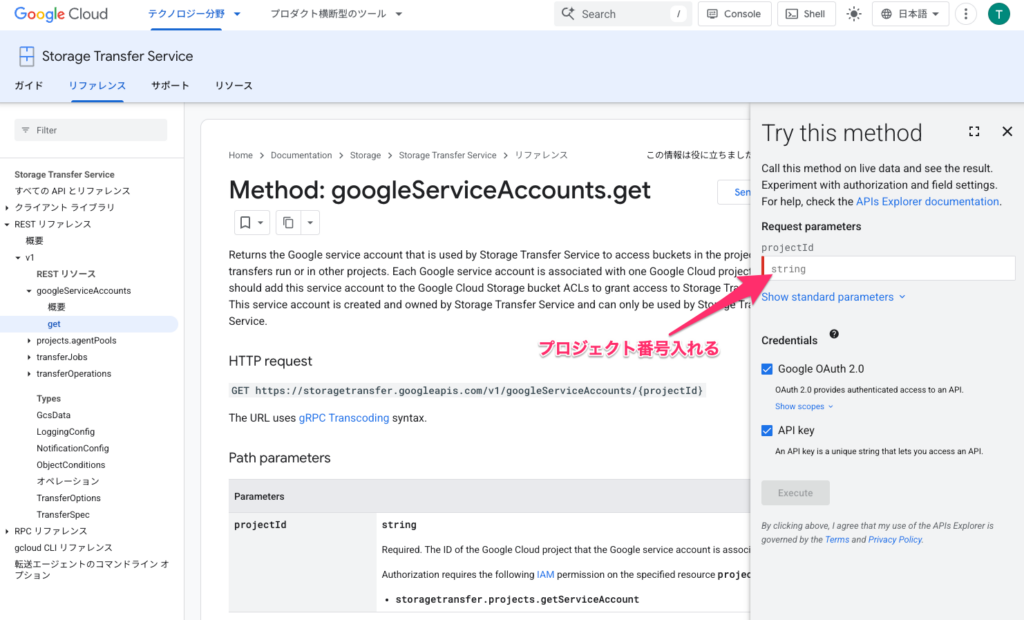The height and width of the screenshot is (620, 1024).
Task: Switch to the サポート tab
Action: click(x=170, y=86)
